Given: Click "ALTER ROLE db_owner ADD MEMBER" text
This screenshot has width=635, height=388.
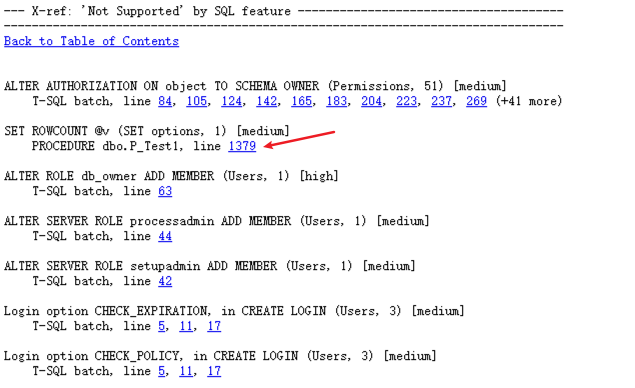Looking at the screenshot, I should point(109,176).
